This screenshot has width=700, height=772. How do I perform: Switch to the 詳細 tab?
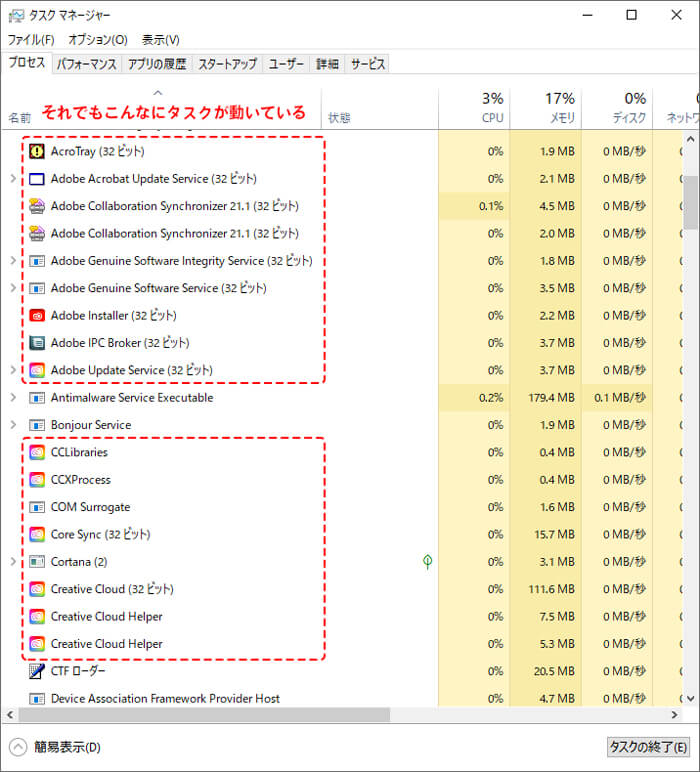coord(327,64)
